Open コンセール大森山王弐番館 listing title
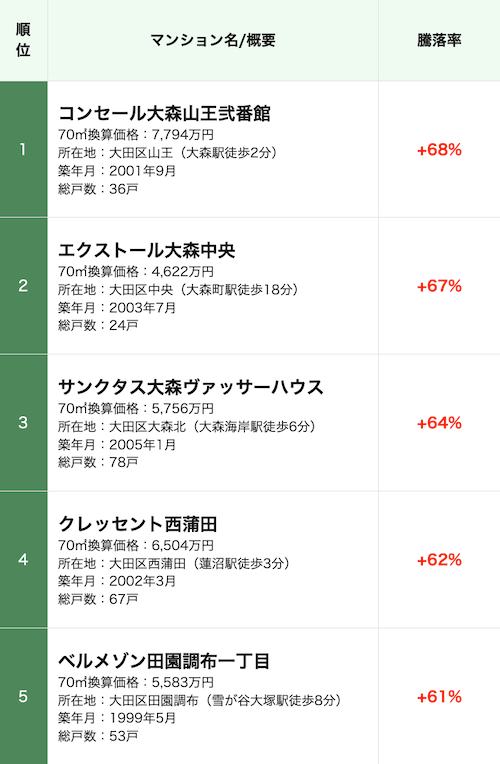 point(164,113)
